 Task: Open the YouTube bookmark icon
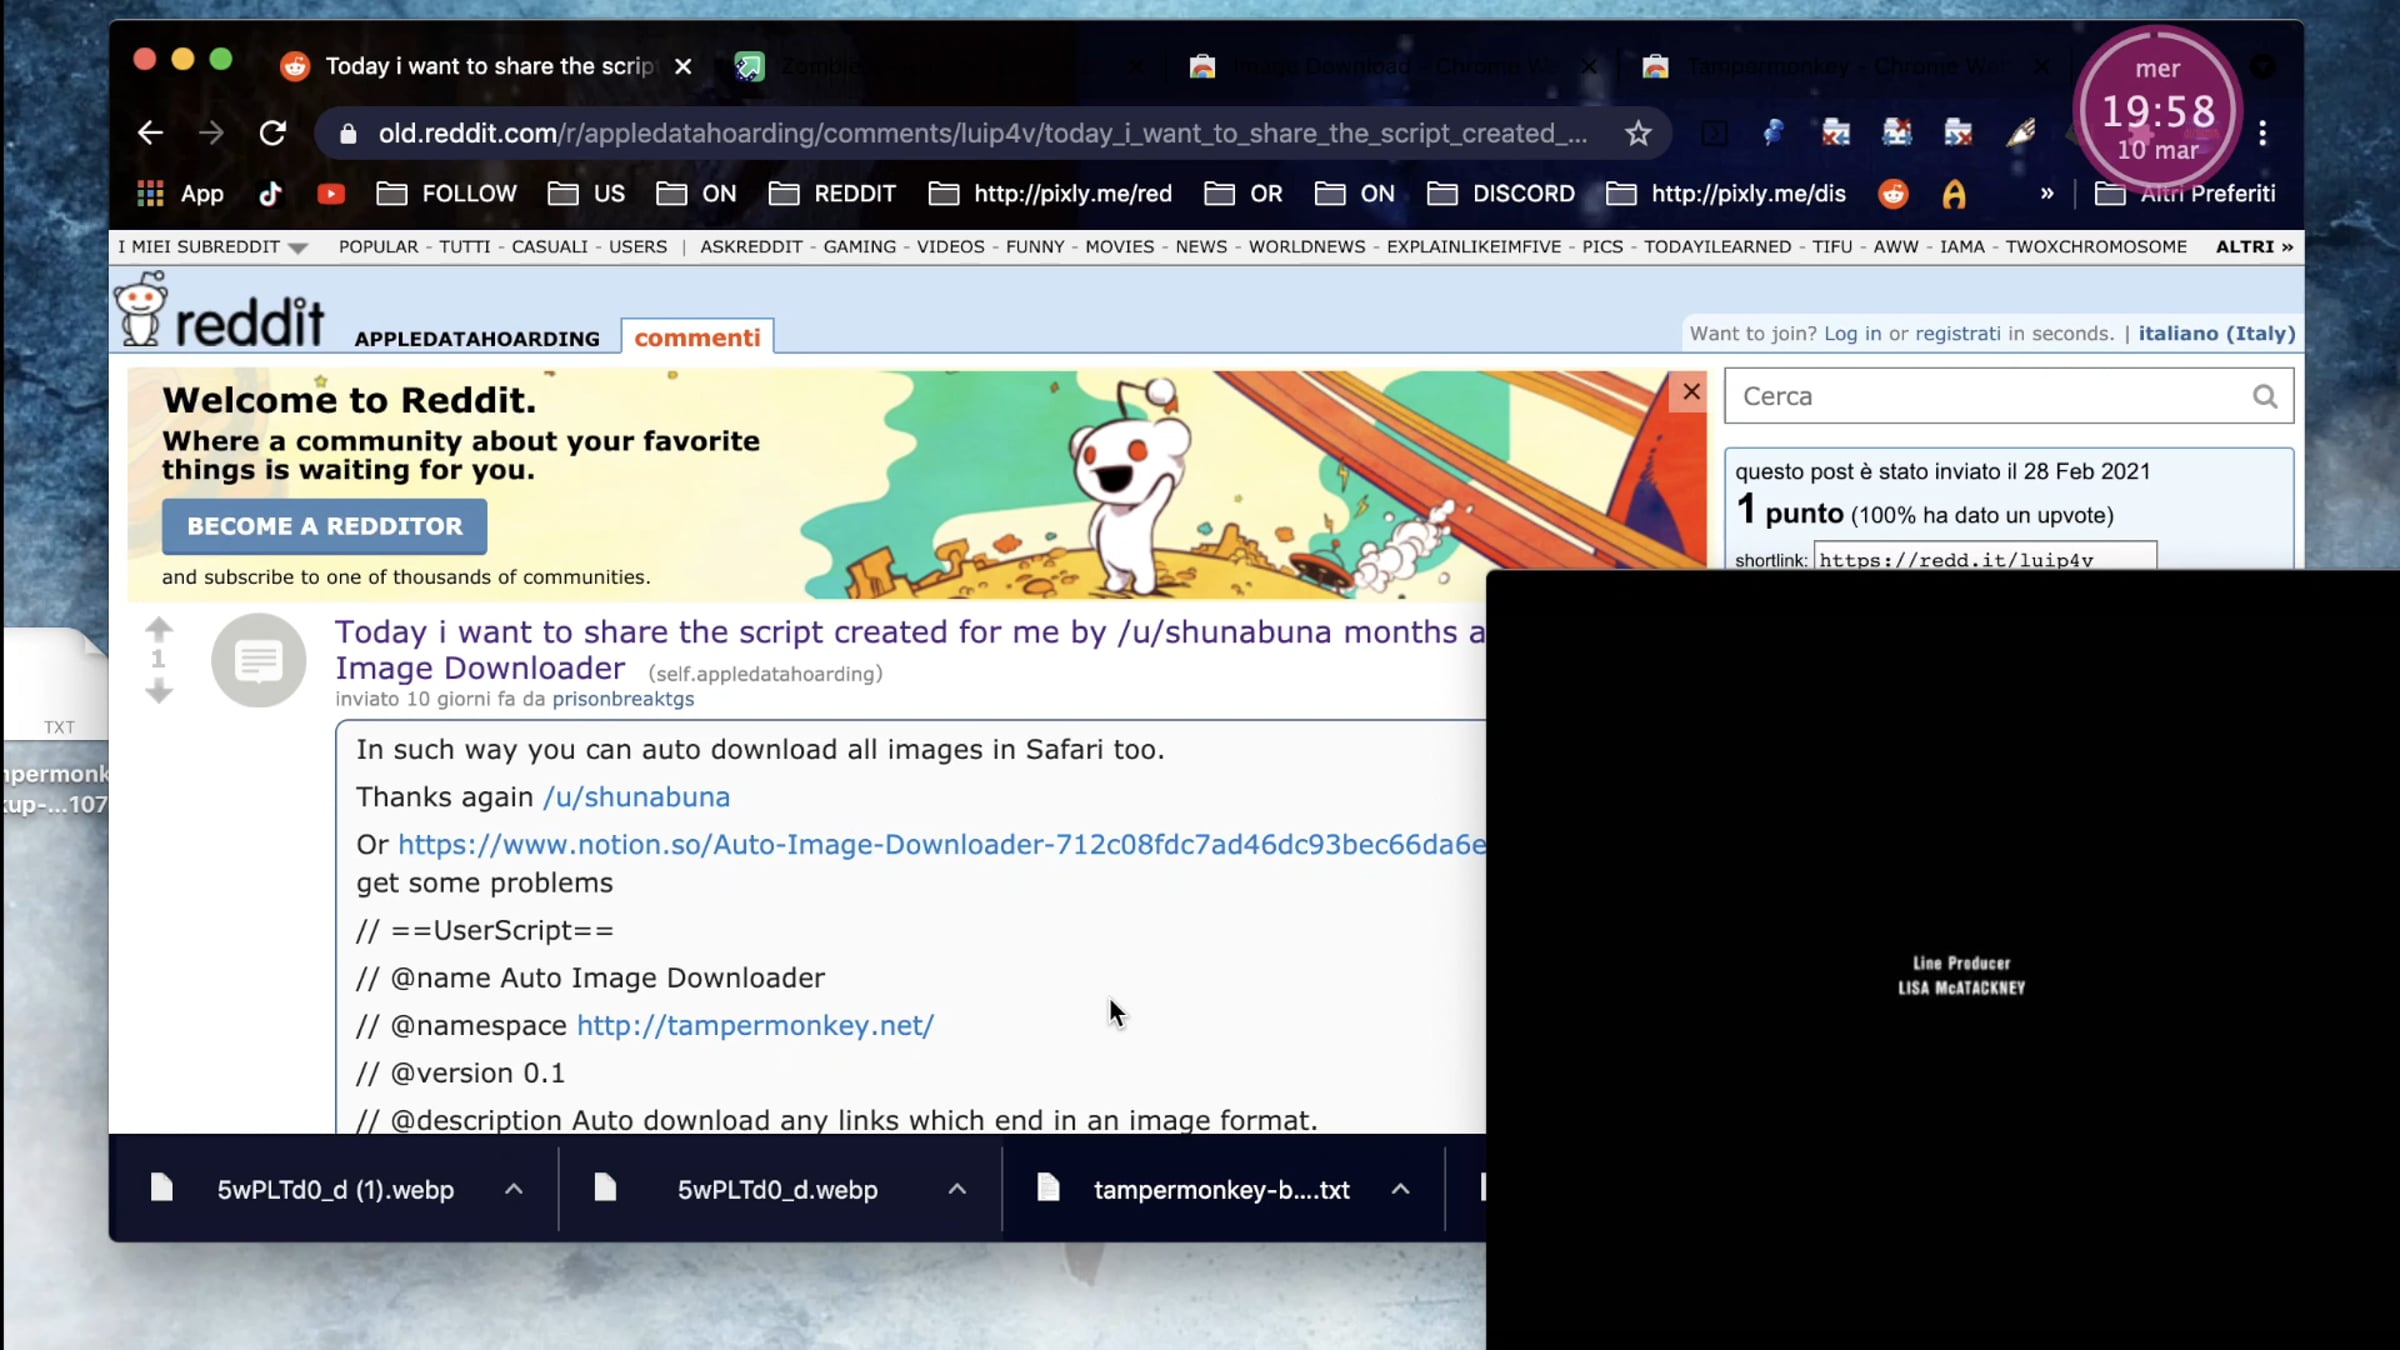pyautogui.click(x=331, y=194)
